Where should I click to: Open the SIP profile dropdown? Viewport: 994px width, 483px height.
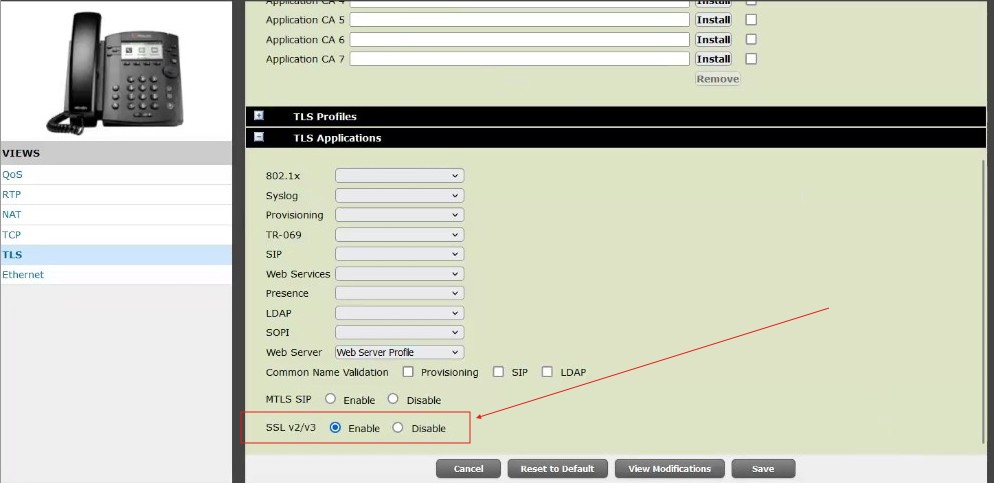coord(399,254)
